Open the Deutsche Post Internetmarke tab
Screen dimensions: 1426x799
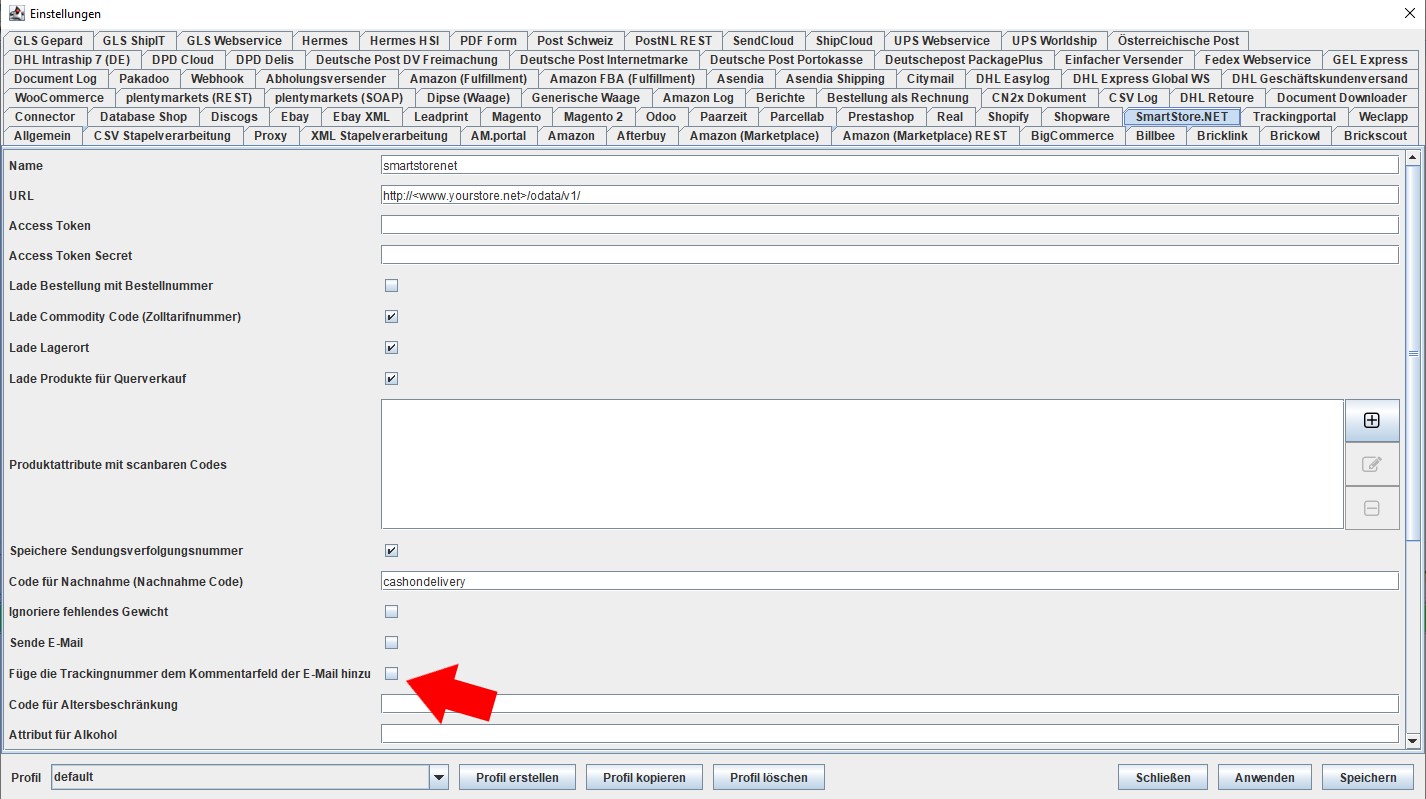[x=604, y=60]
